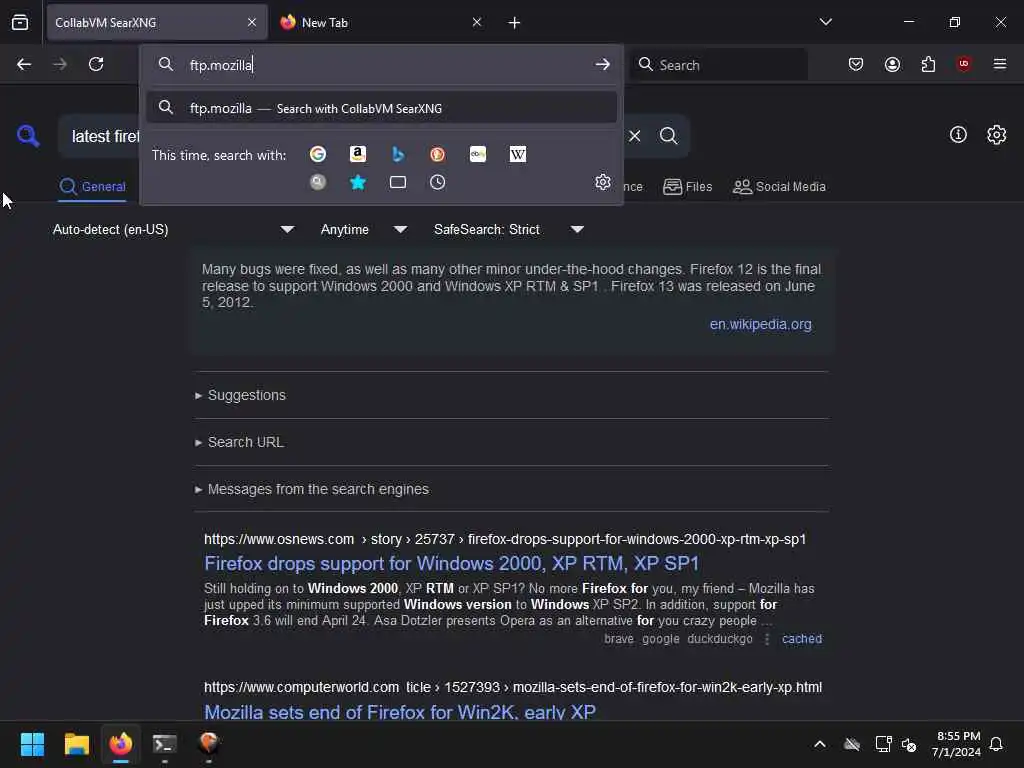Open SearXNG preferences gear

pos(997,135)
